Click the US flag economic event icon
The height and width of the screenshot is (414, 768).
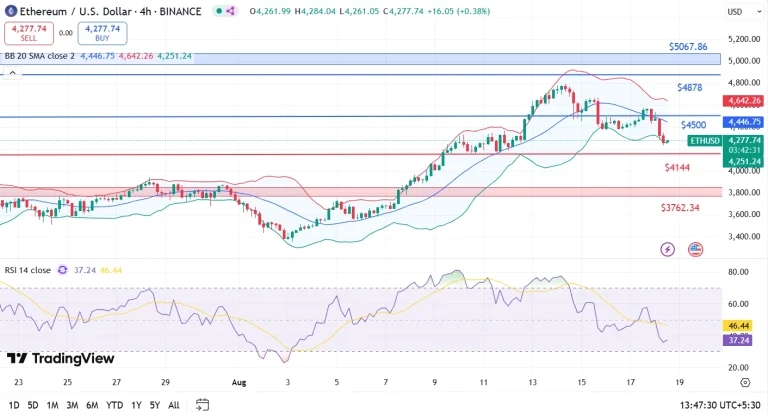coord(695,249)
